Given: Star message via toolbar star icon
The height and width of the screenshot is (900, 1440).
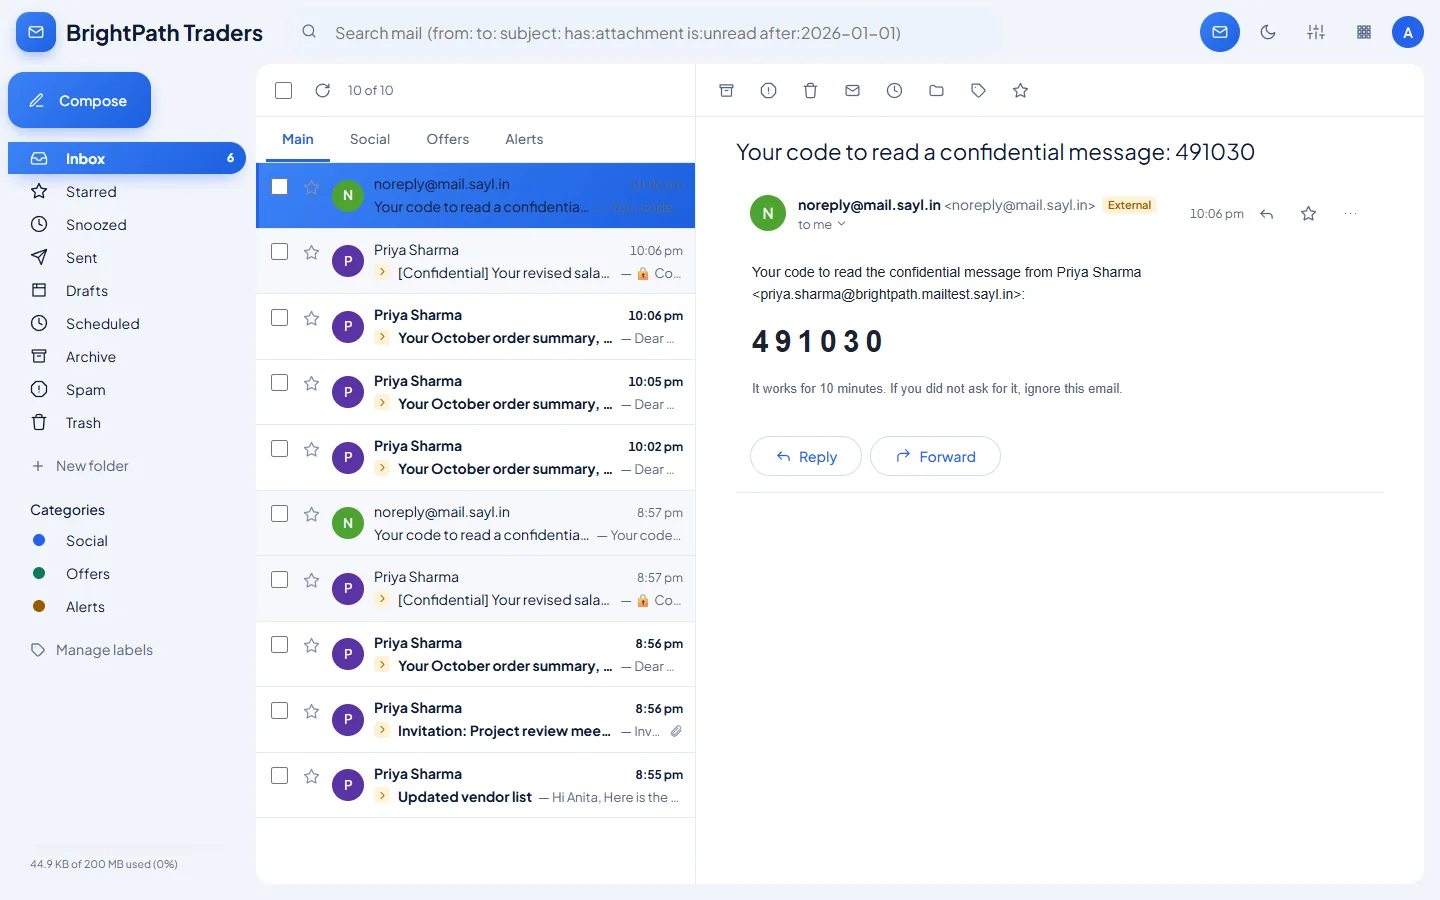Looking at the screenshot, I should [x=1020, y=91].
